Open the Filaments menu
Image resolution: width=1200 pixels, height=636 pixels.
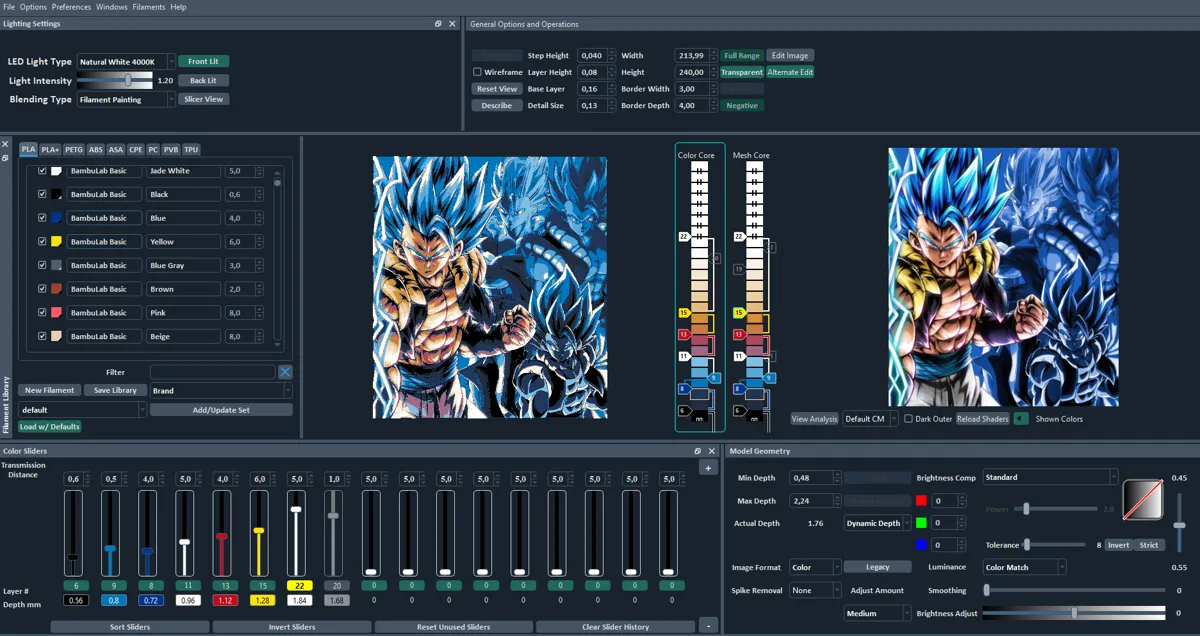click(149, 7)
